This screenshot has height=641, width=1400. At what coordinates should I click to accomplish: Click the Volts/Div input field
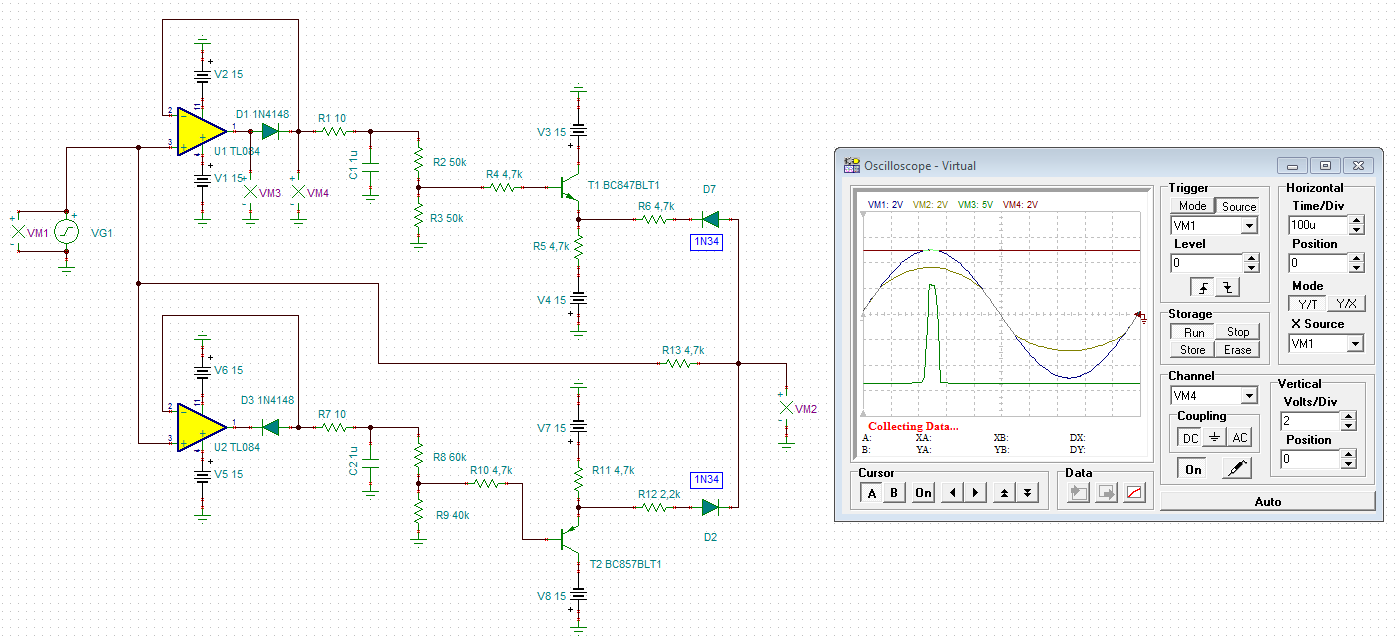coord(1308,421)
